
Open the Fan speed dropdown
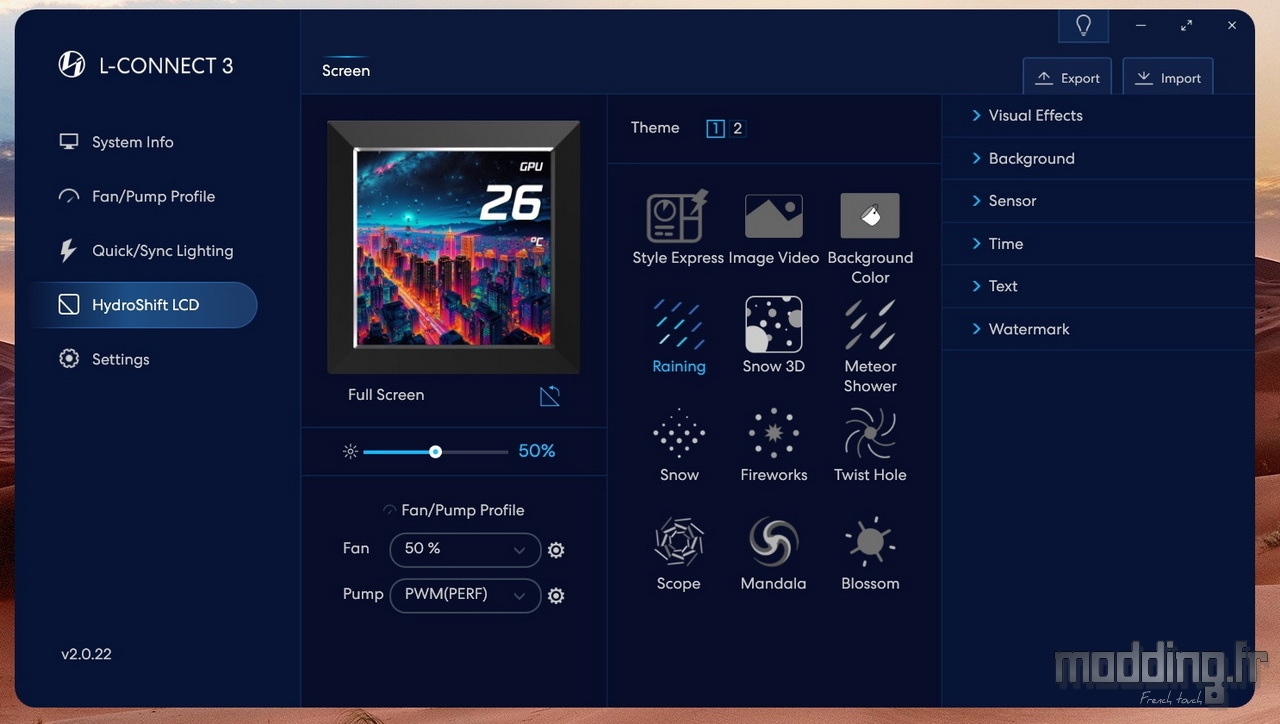click(x=465, y=549)
